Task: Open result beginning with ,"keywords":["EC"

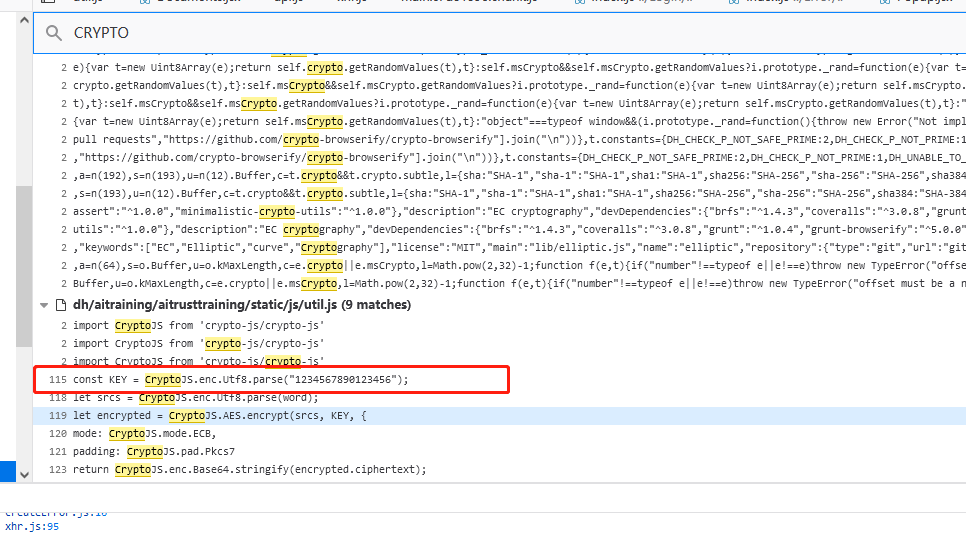Action: [x=400, y=248]
